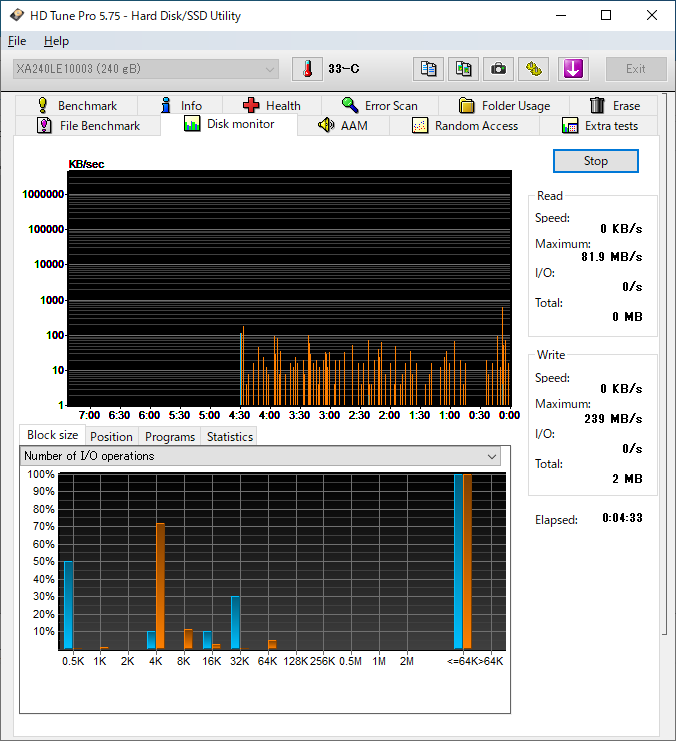Close the HD Tune Pro window
This screenshot has width=676, height=741.
652,15
